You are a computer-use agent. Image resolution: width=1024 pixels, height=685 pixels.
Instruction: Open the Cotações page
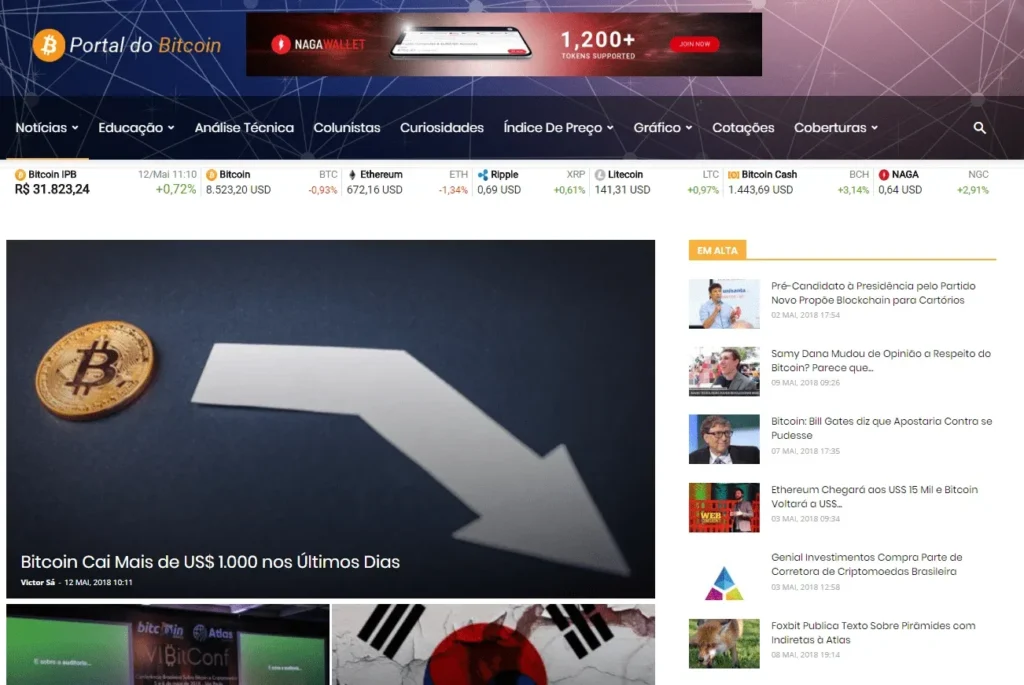[743, 128]
